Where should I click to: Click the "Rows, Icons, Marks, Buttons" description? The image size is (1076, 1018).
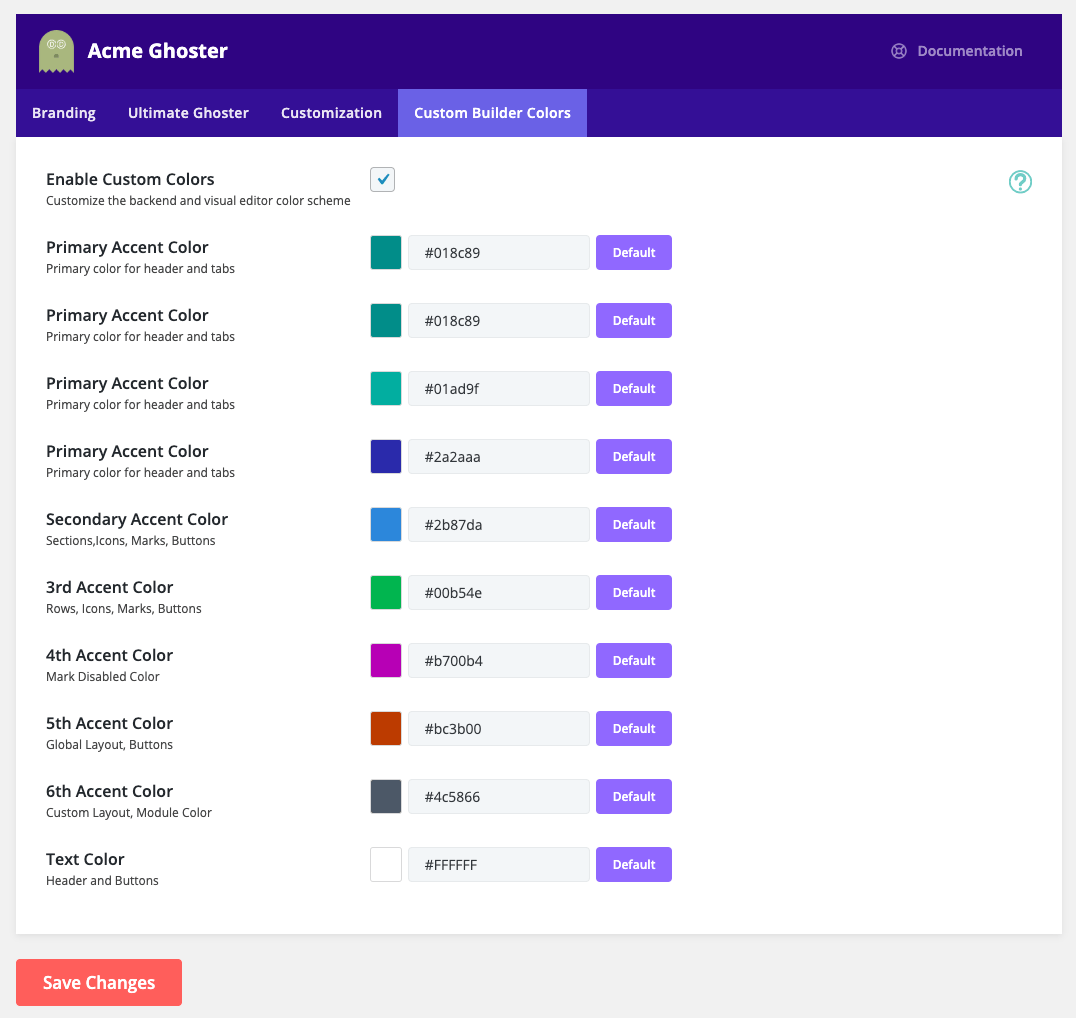pyautogui.click(x=124, y=609)
